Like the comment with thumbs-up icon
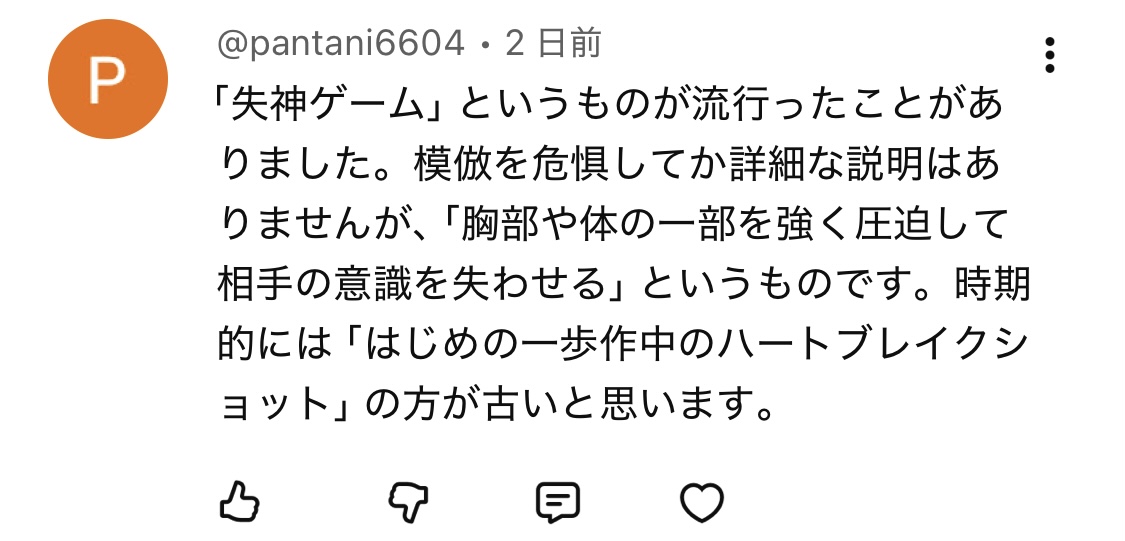This screenshot has width=1125, height=541. pyautogui.click(x=239, y=501)
